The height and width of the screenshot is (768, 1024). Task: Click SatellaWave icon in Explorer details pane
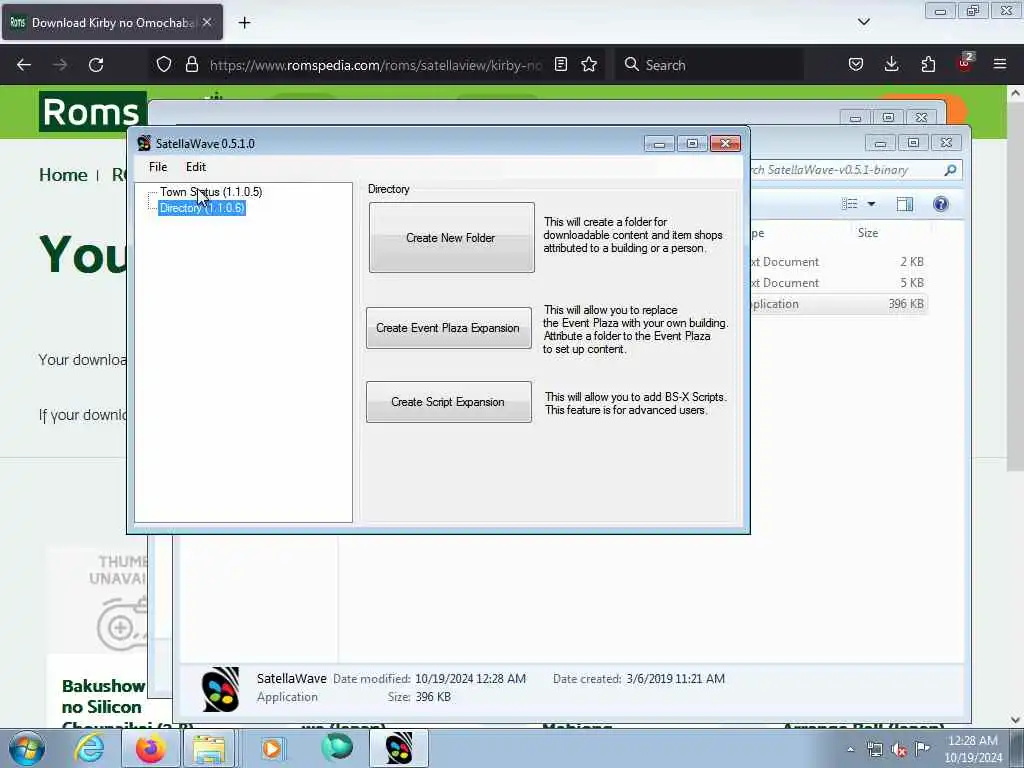[221, 689]
